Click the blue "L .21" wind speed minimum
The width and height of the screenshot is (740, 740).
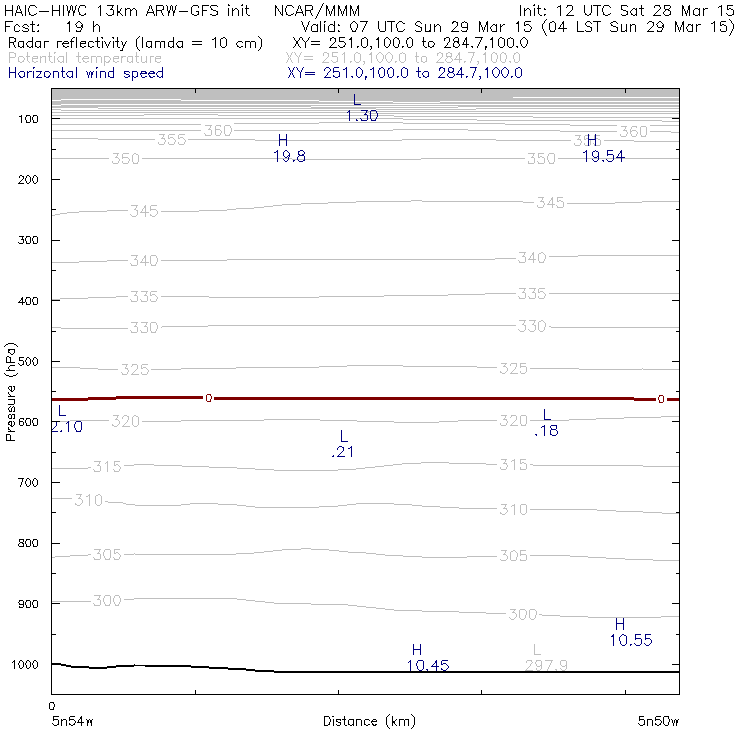pos(343,444)
